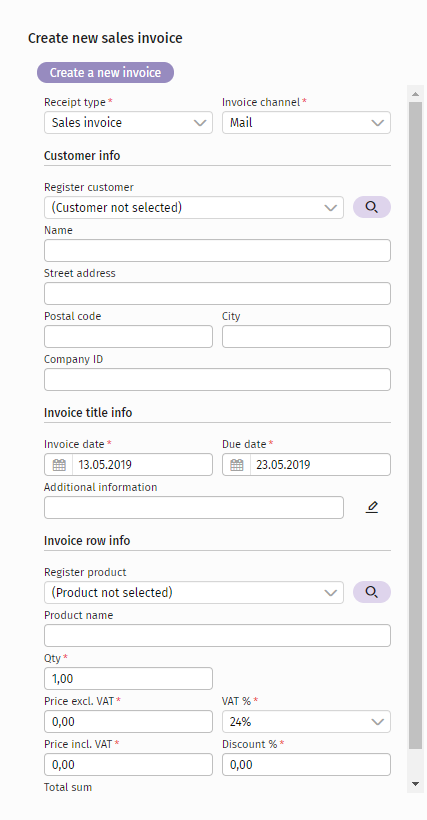Click the scrollbar up arrow
Viewport: 427px width, 820px height.
(x=416, y=94)
